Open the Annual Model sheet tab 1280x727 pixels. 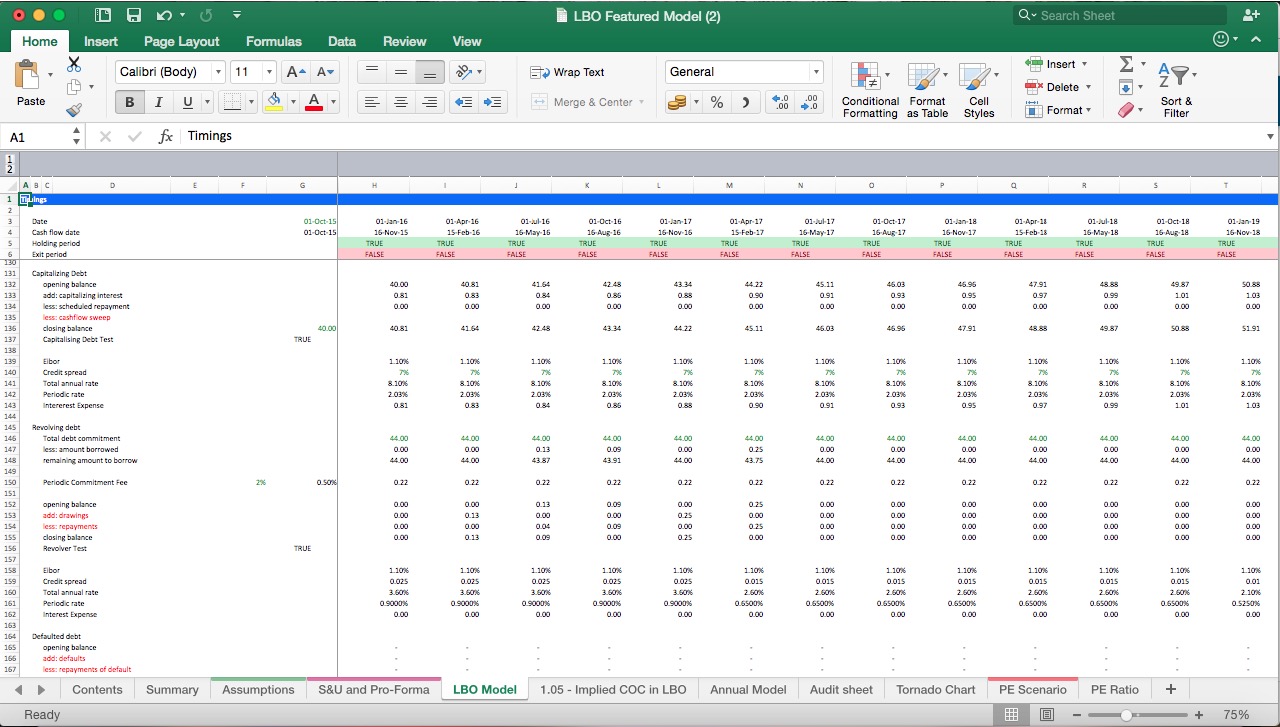click(748, 689)
